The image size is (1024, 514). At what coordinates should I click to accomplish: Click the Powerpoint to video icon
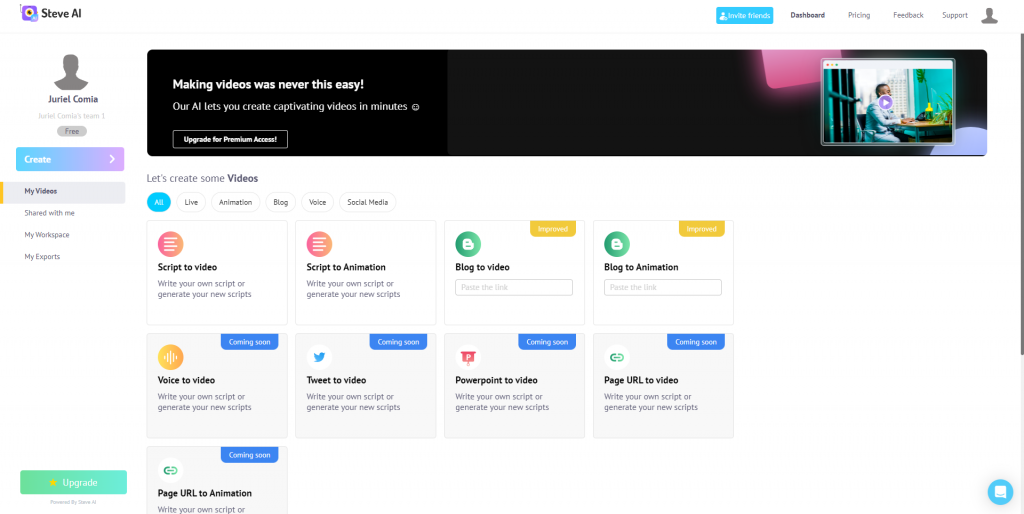pyautogui.click(x=468, y=357)
